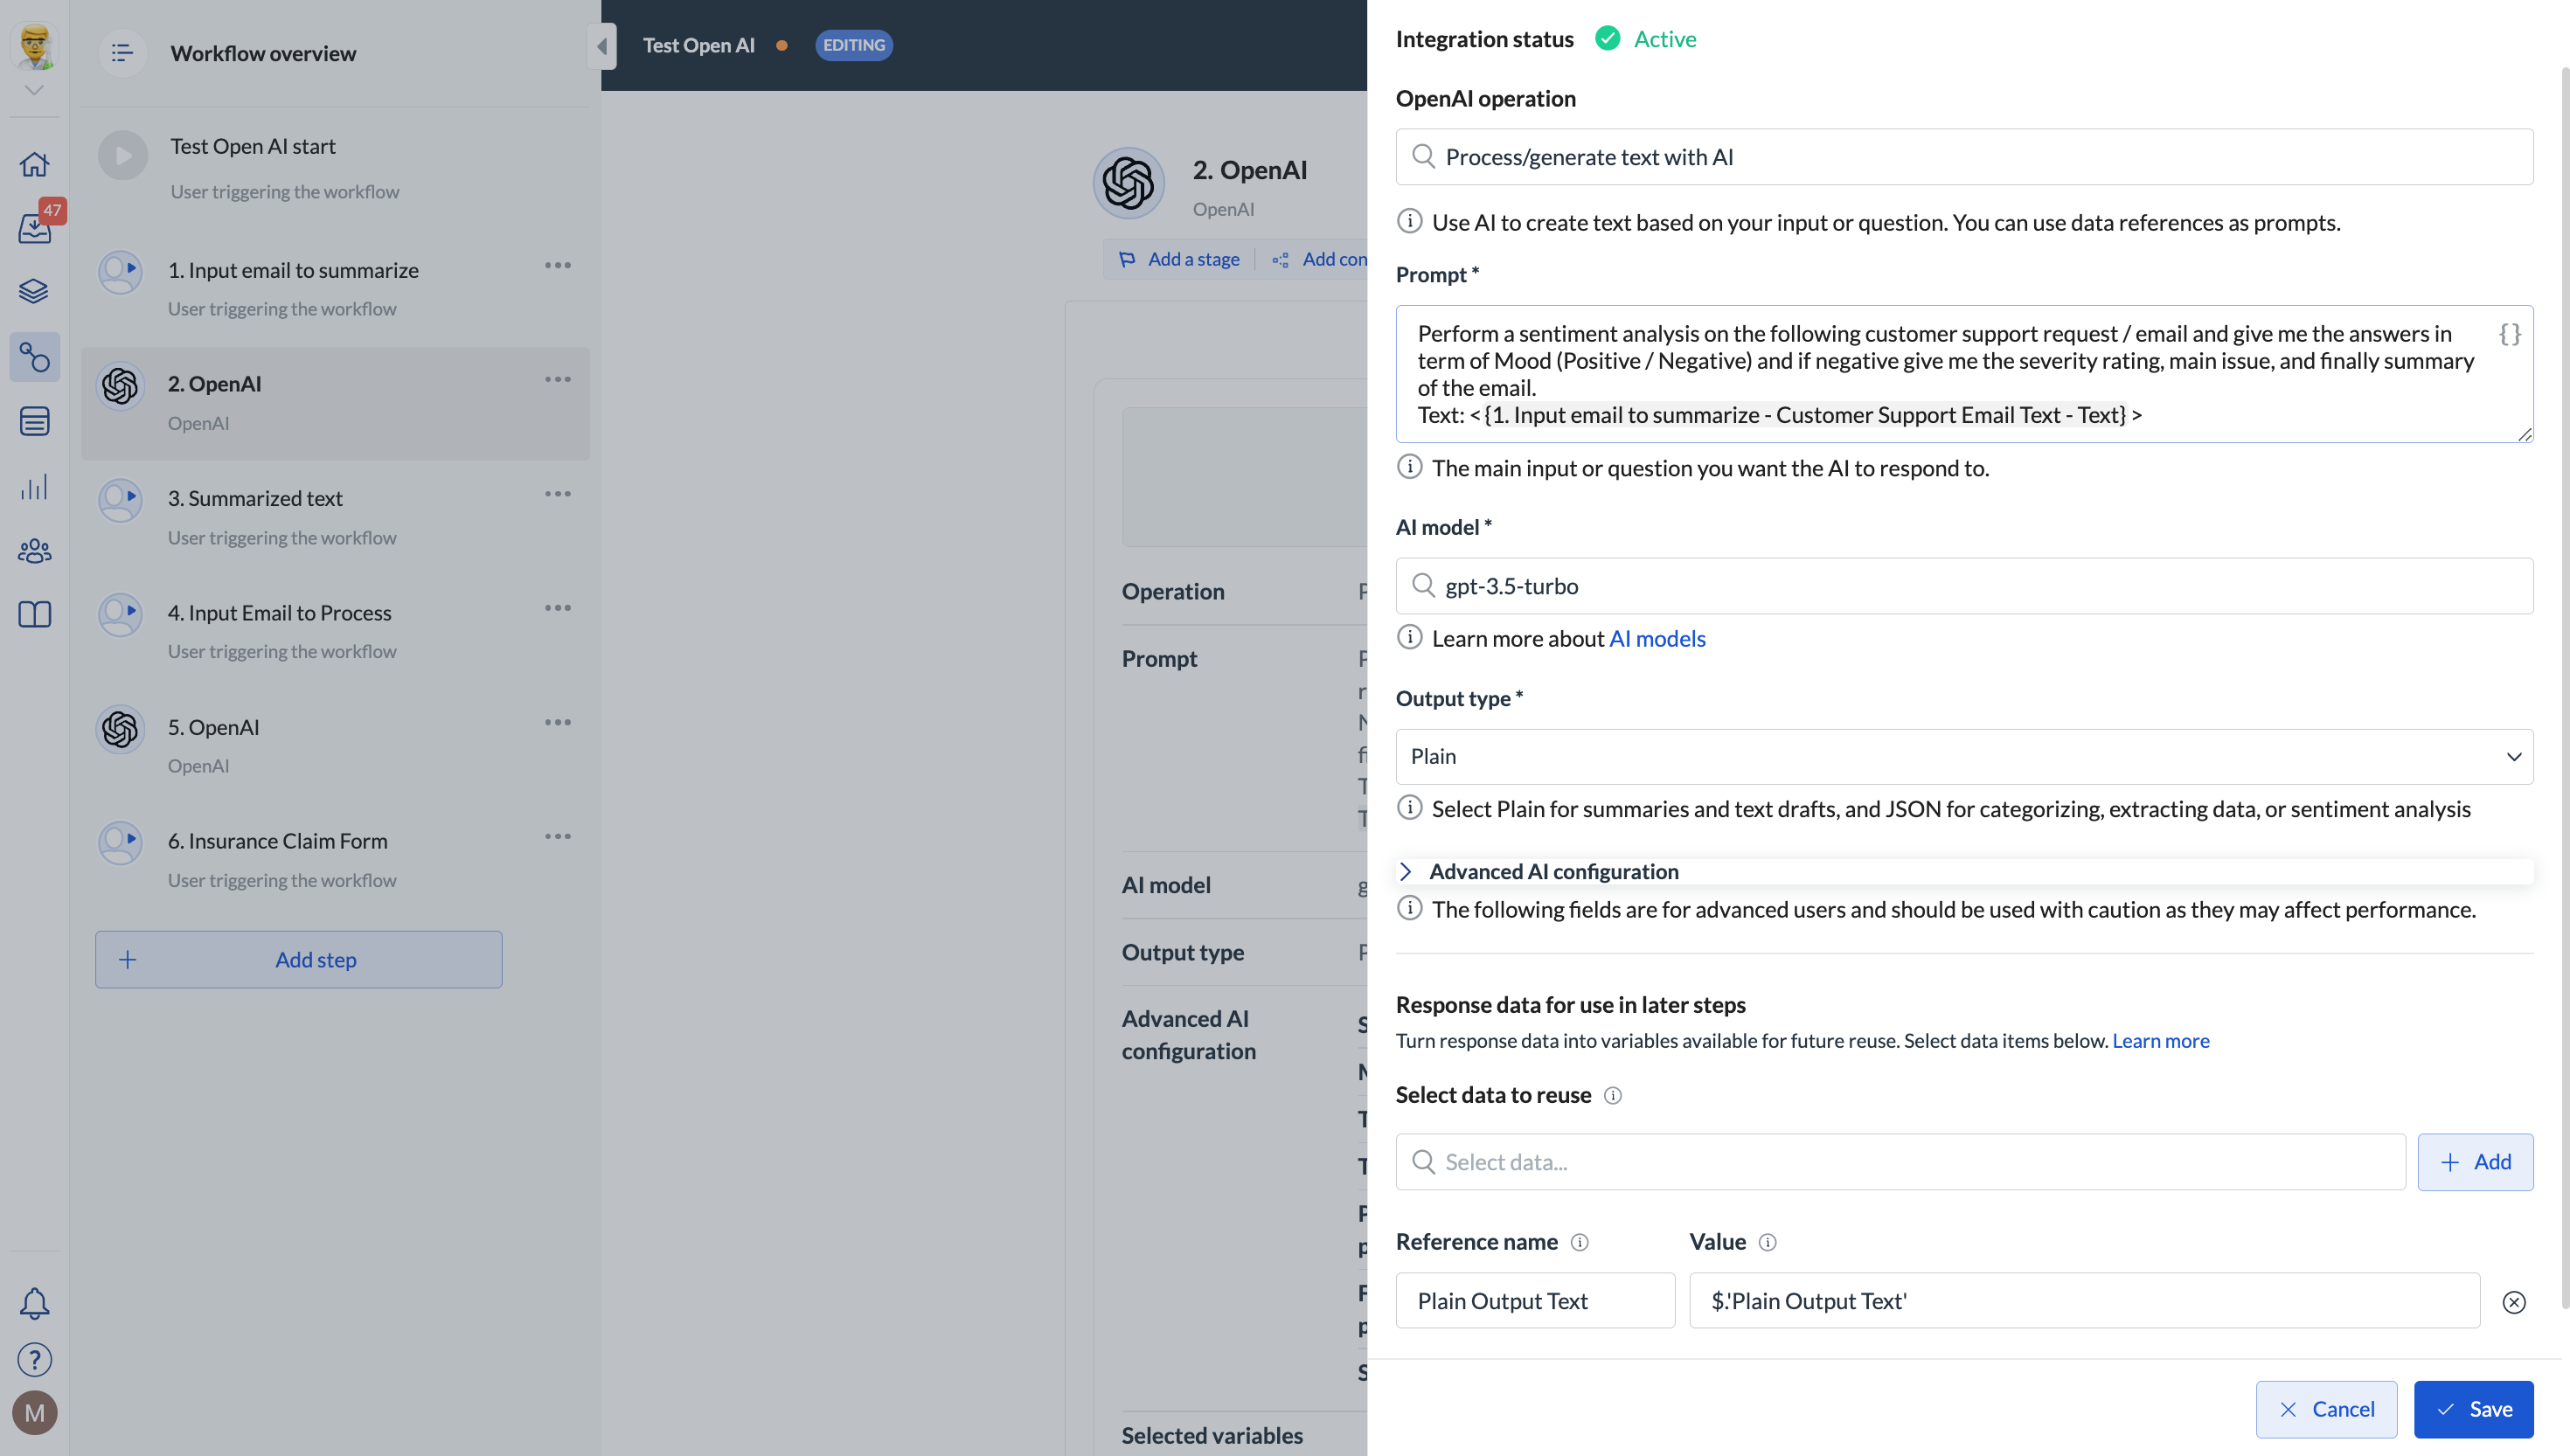Click the analytics bar chart sidebar icon
This screenshot has height=1456, width=2570.
click(34, 487)
